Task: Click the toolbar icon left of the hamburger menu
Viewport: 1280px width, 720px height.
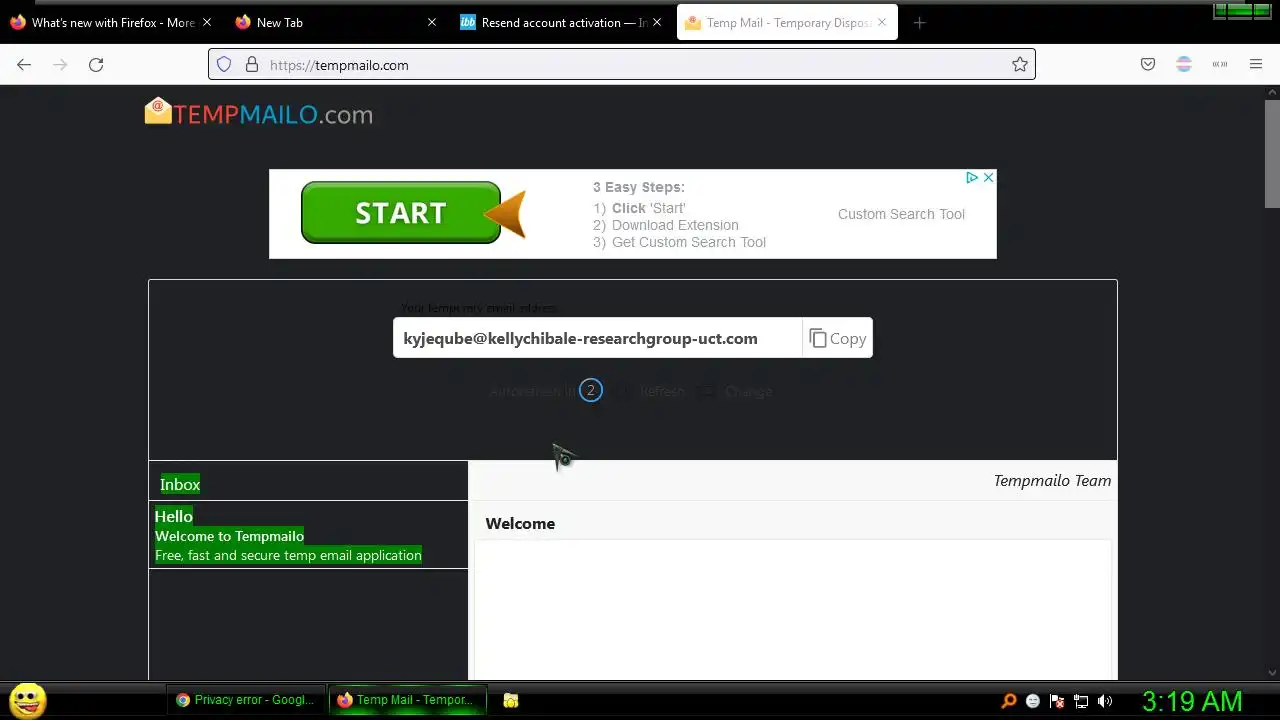Action: coord(1220,65)
